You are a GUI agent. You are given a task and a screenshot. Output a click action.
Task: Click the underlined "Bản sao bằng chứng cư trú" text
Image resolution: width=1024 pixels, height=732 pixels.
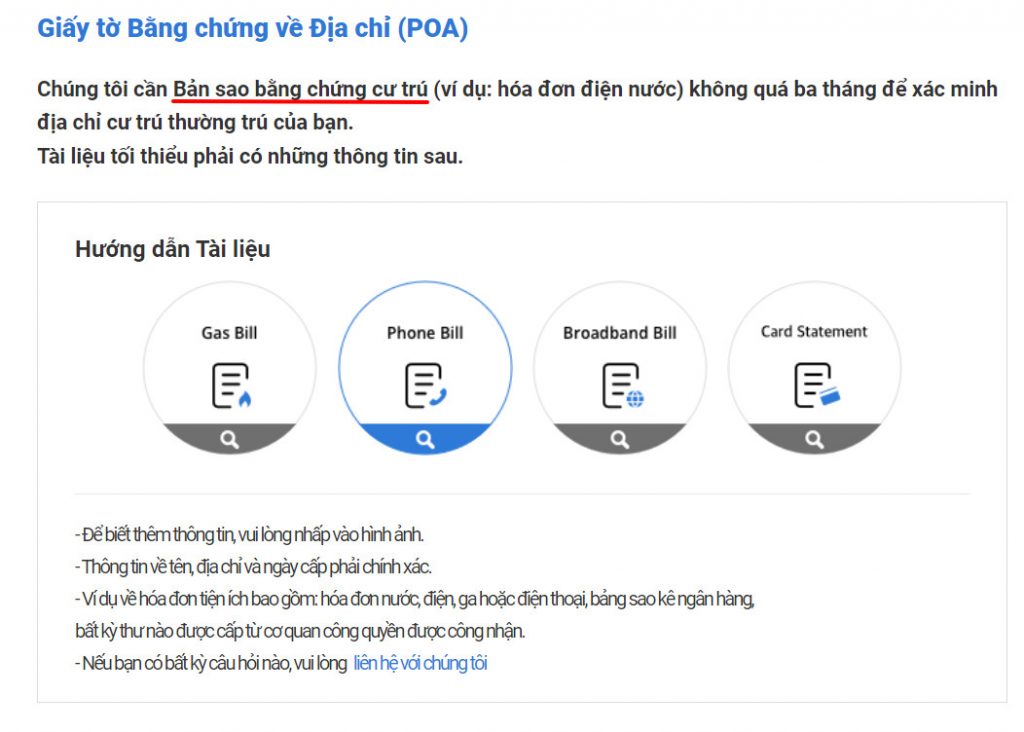point(300,89)
